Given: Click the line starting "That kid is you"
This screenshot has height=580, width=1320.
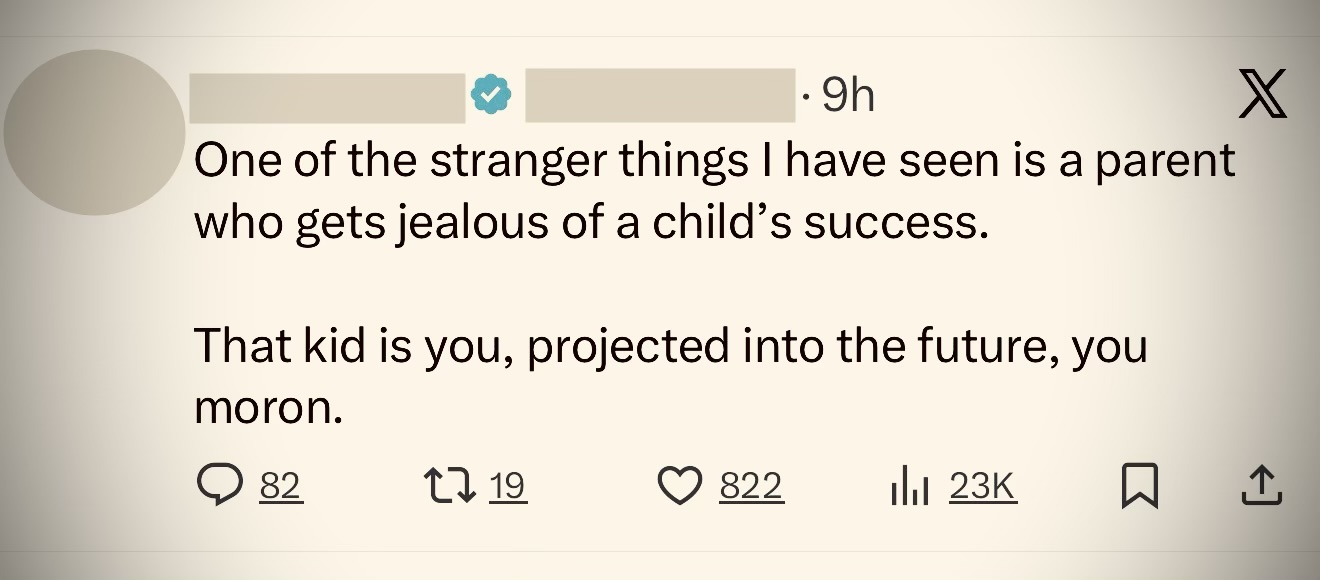Looking at the screenshot, I should point(670,346).
